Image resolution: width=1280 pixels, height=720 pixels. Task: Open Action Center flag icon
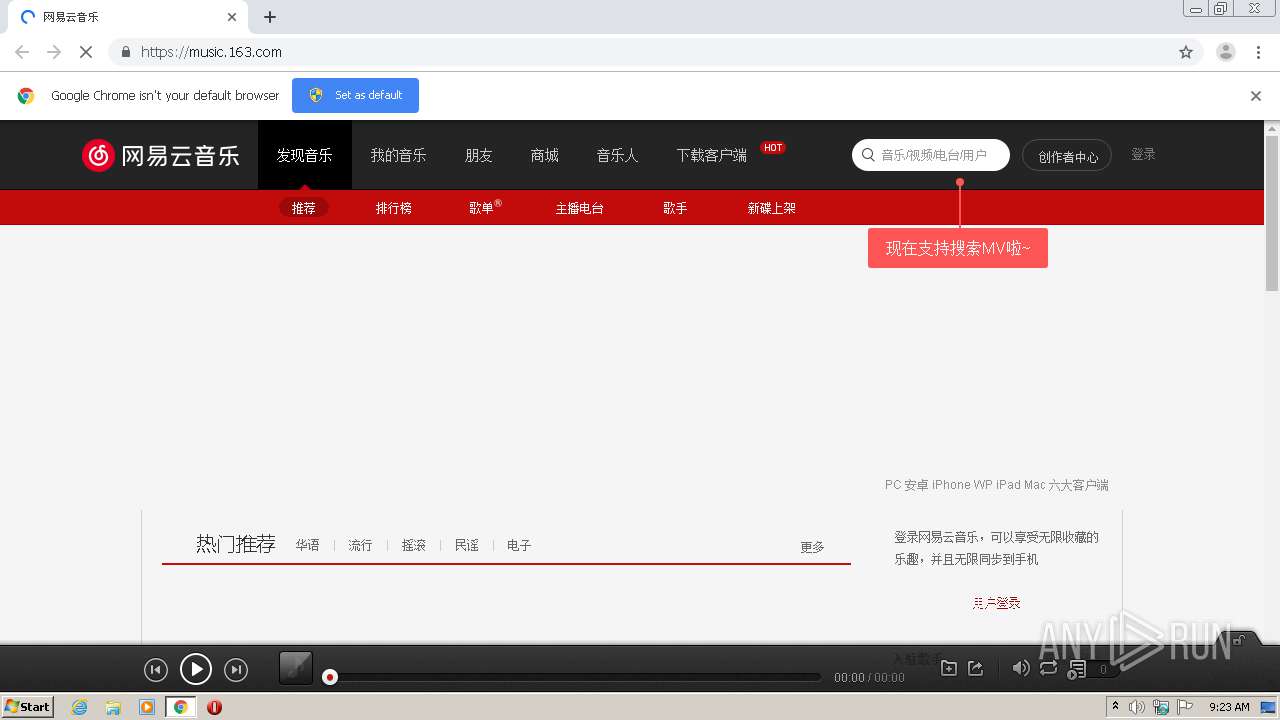[1185, 707]
